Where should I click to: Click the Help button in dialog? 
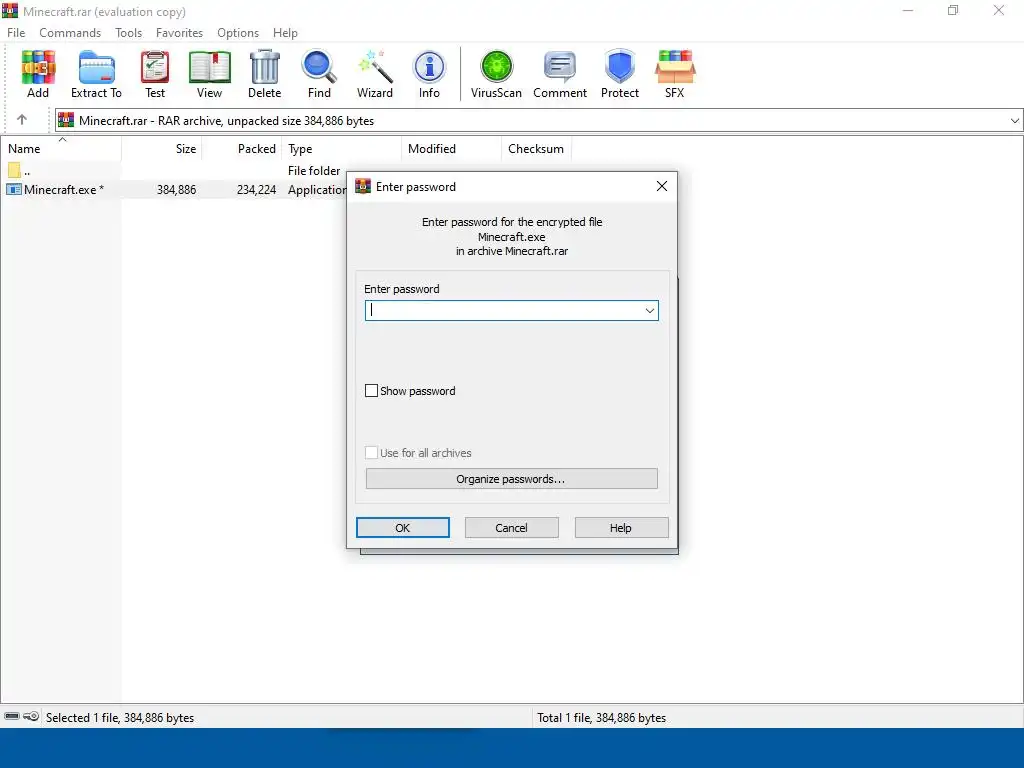pos(621,528)
